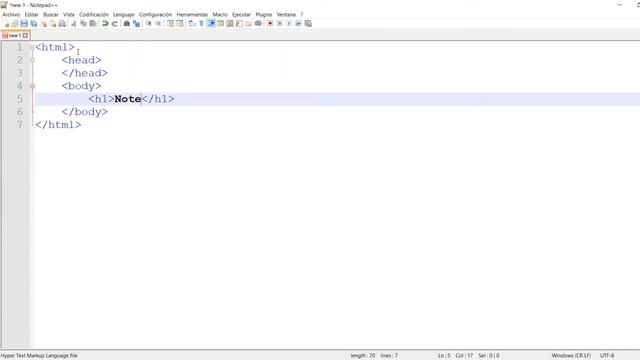This screenshot has height=360, width=640.
Task: Click Run macro multiple times icon
Action: click(298, 24)
